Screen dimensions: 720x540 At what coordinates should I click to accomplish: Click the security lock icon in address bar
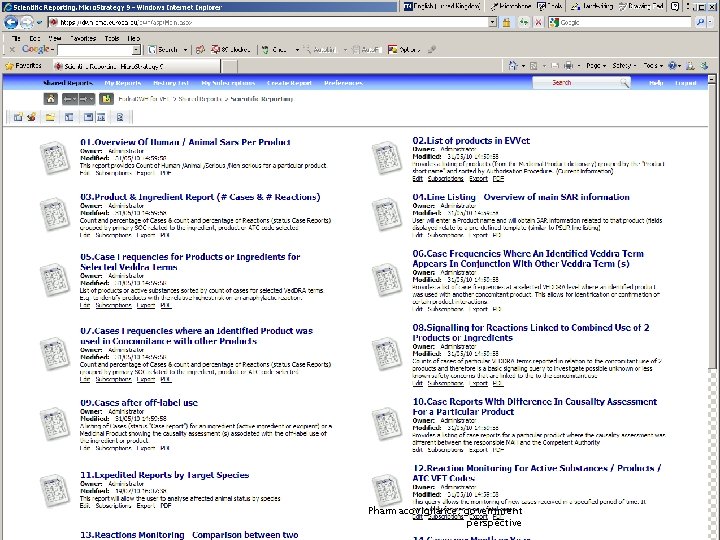(506, 22)
